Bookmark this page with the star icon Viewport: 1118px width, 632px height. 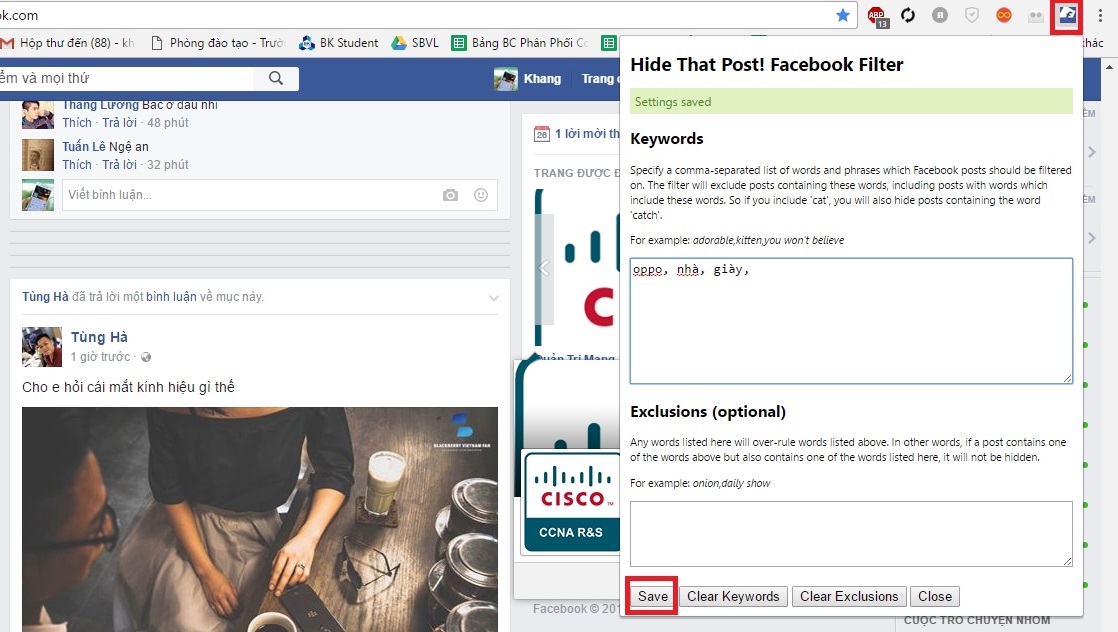pos(843,15)
